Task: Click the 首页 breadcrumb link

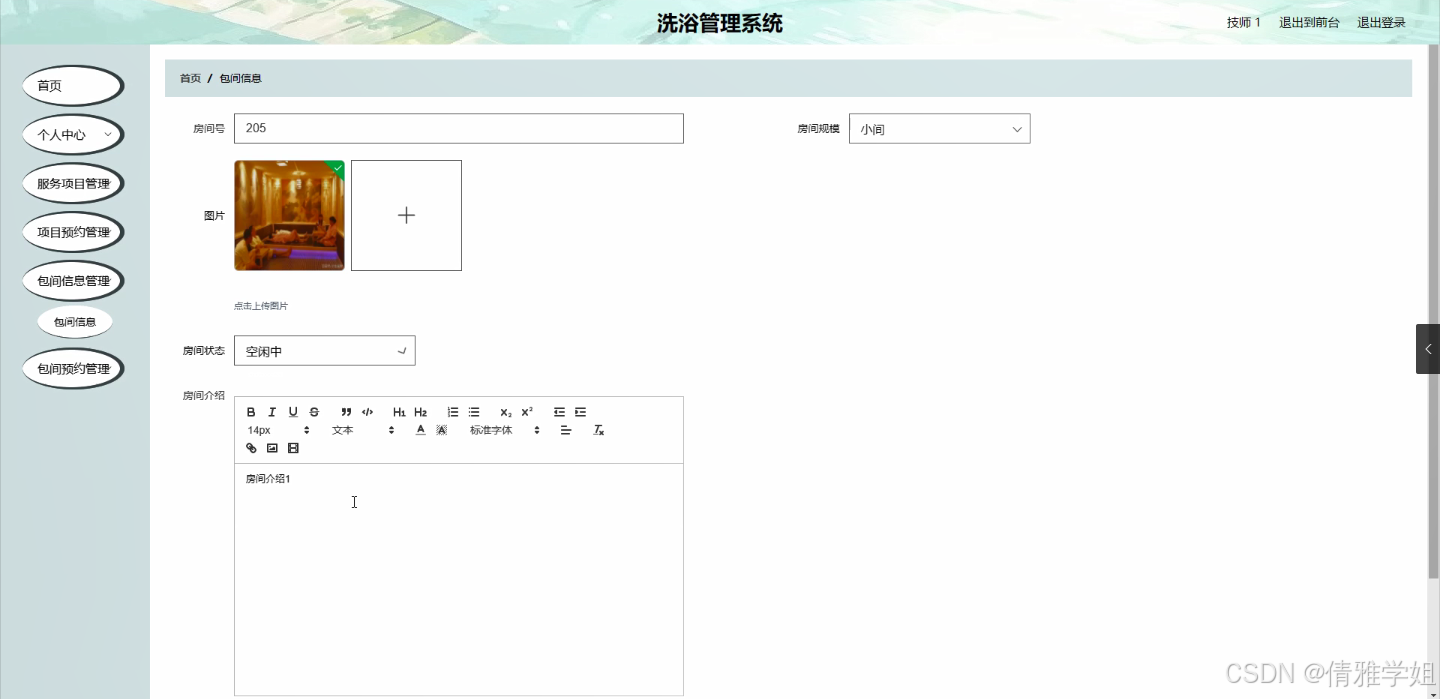Action: click(190, 78)
